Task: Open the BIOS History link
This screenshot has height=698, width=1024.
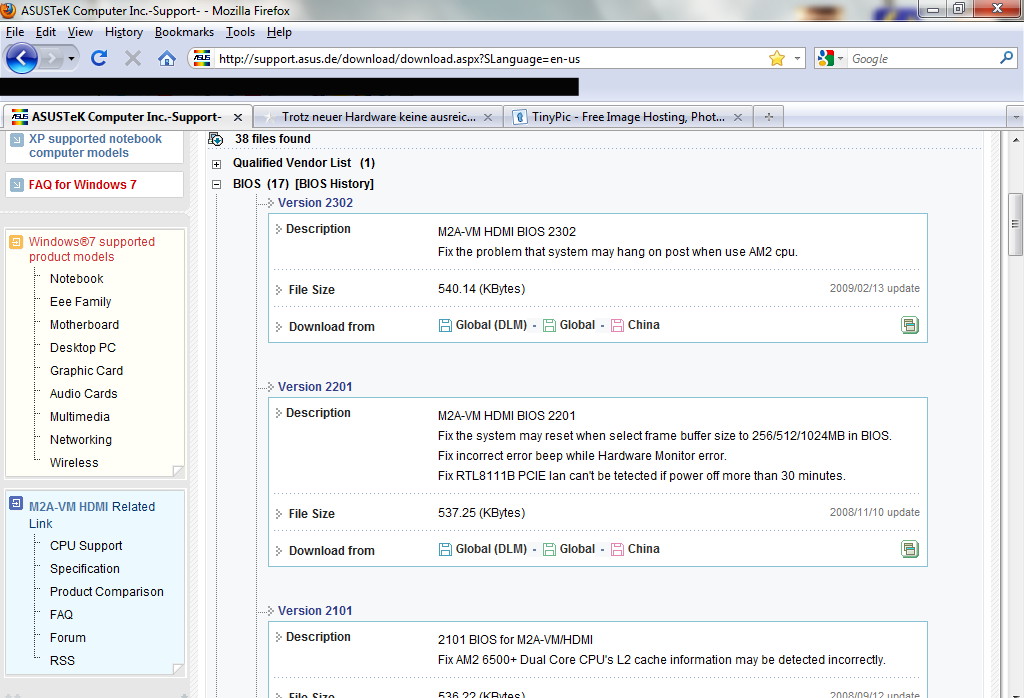Action: point(334,184)
